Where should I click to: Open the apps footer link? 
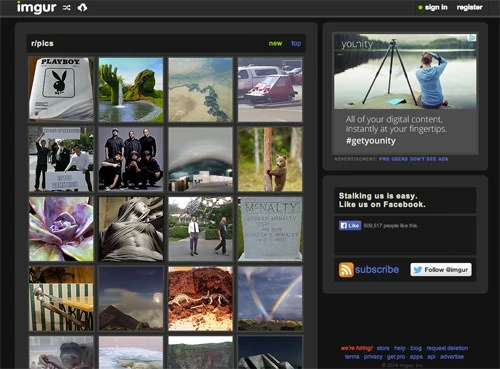(x=416, y=357)
